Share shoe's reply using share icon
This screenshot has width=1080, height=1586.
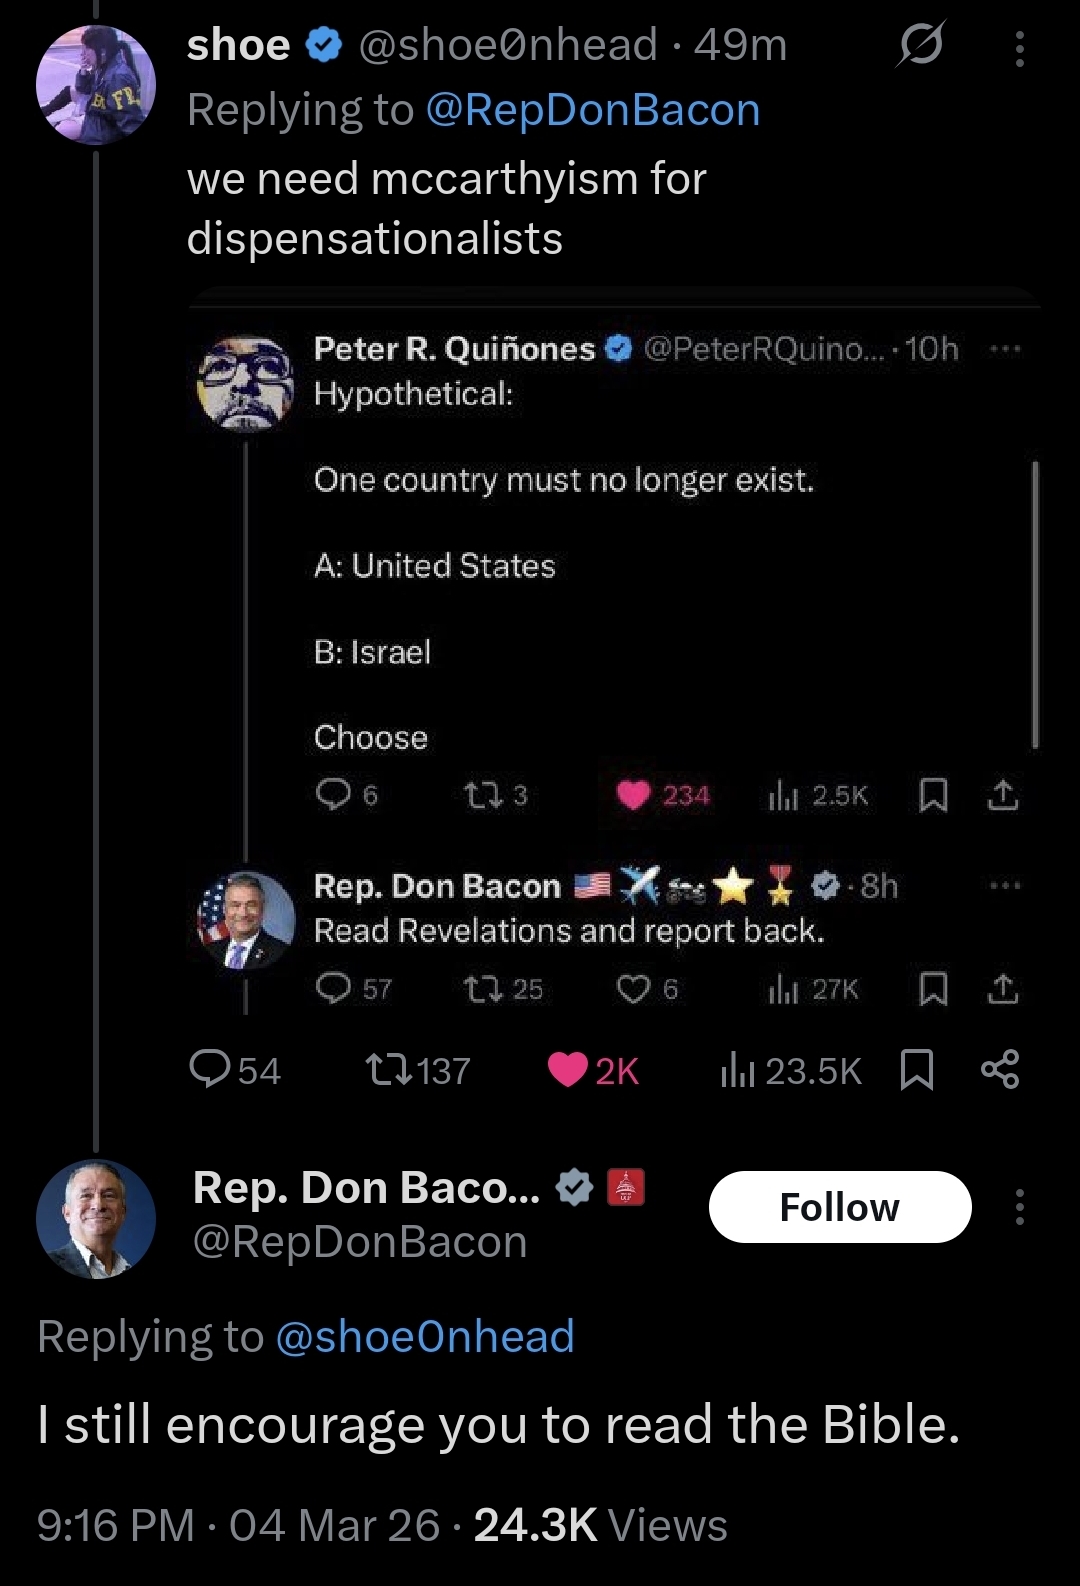(x=1000, y=1070)
